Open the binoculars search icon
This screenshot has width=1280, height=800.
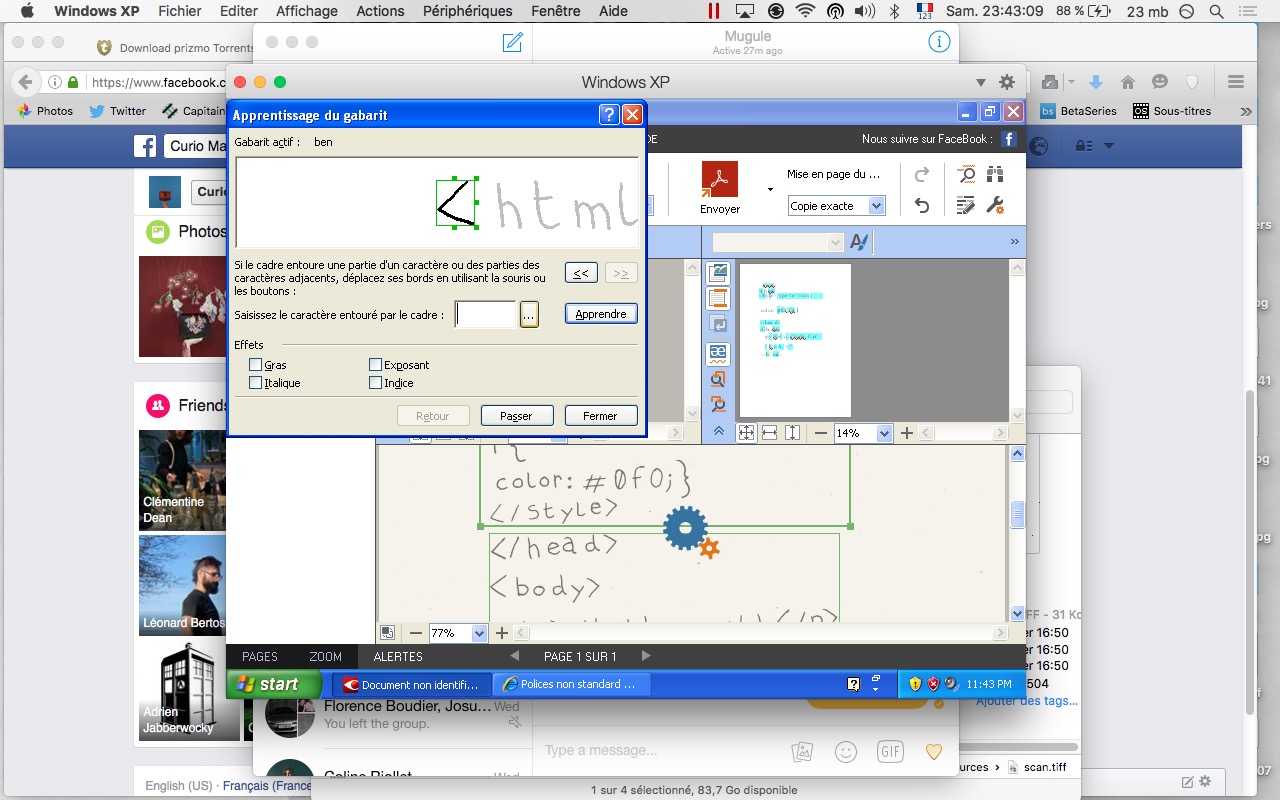(994, 174)
